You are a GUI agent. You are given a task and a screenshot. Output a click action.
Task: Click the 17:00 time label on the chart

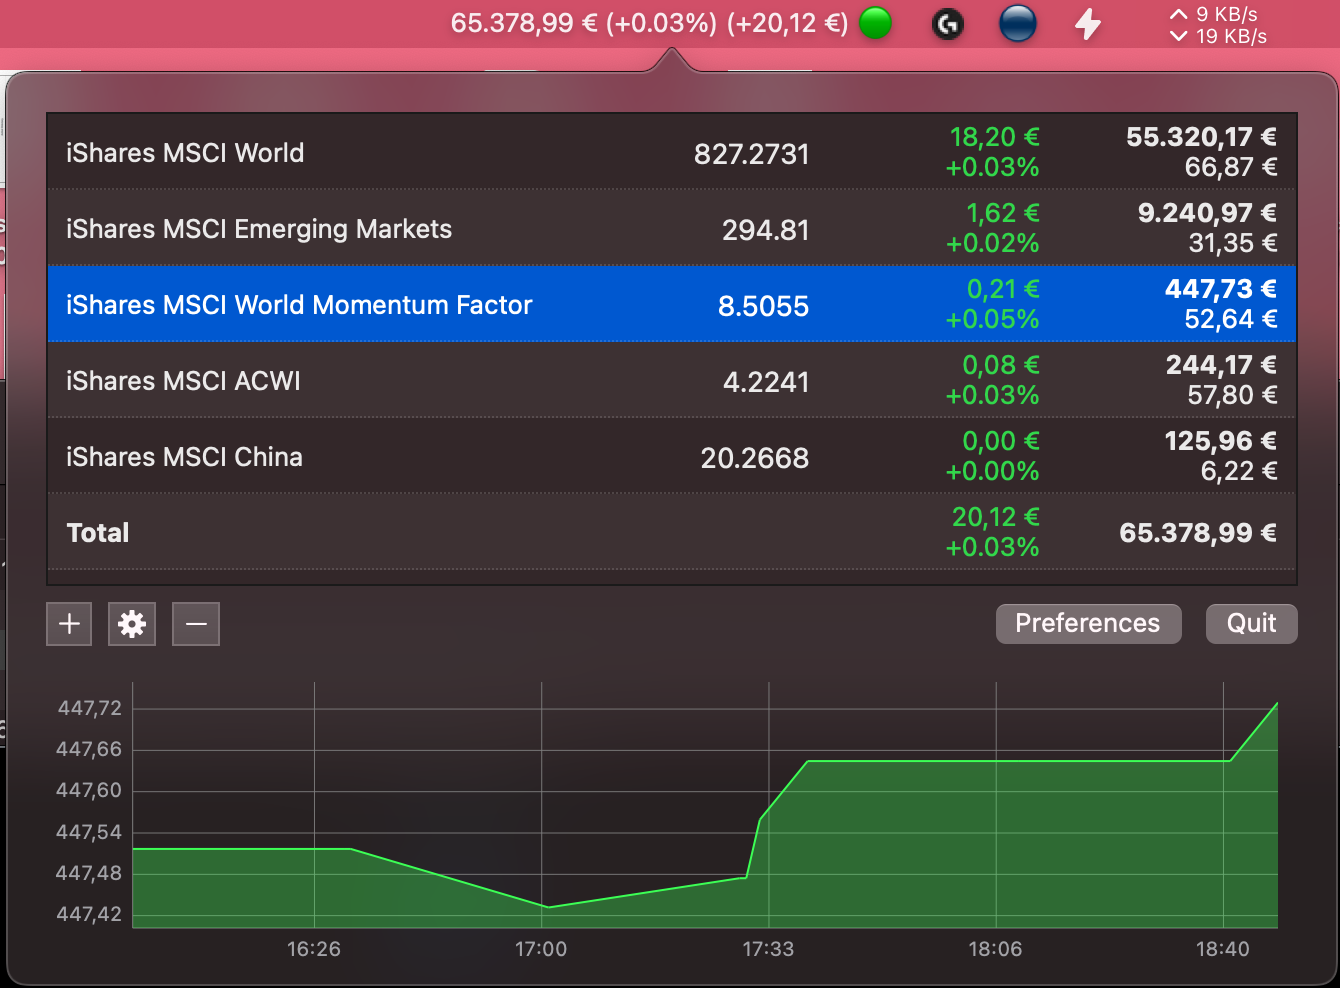click(541, 949)
